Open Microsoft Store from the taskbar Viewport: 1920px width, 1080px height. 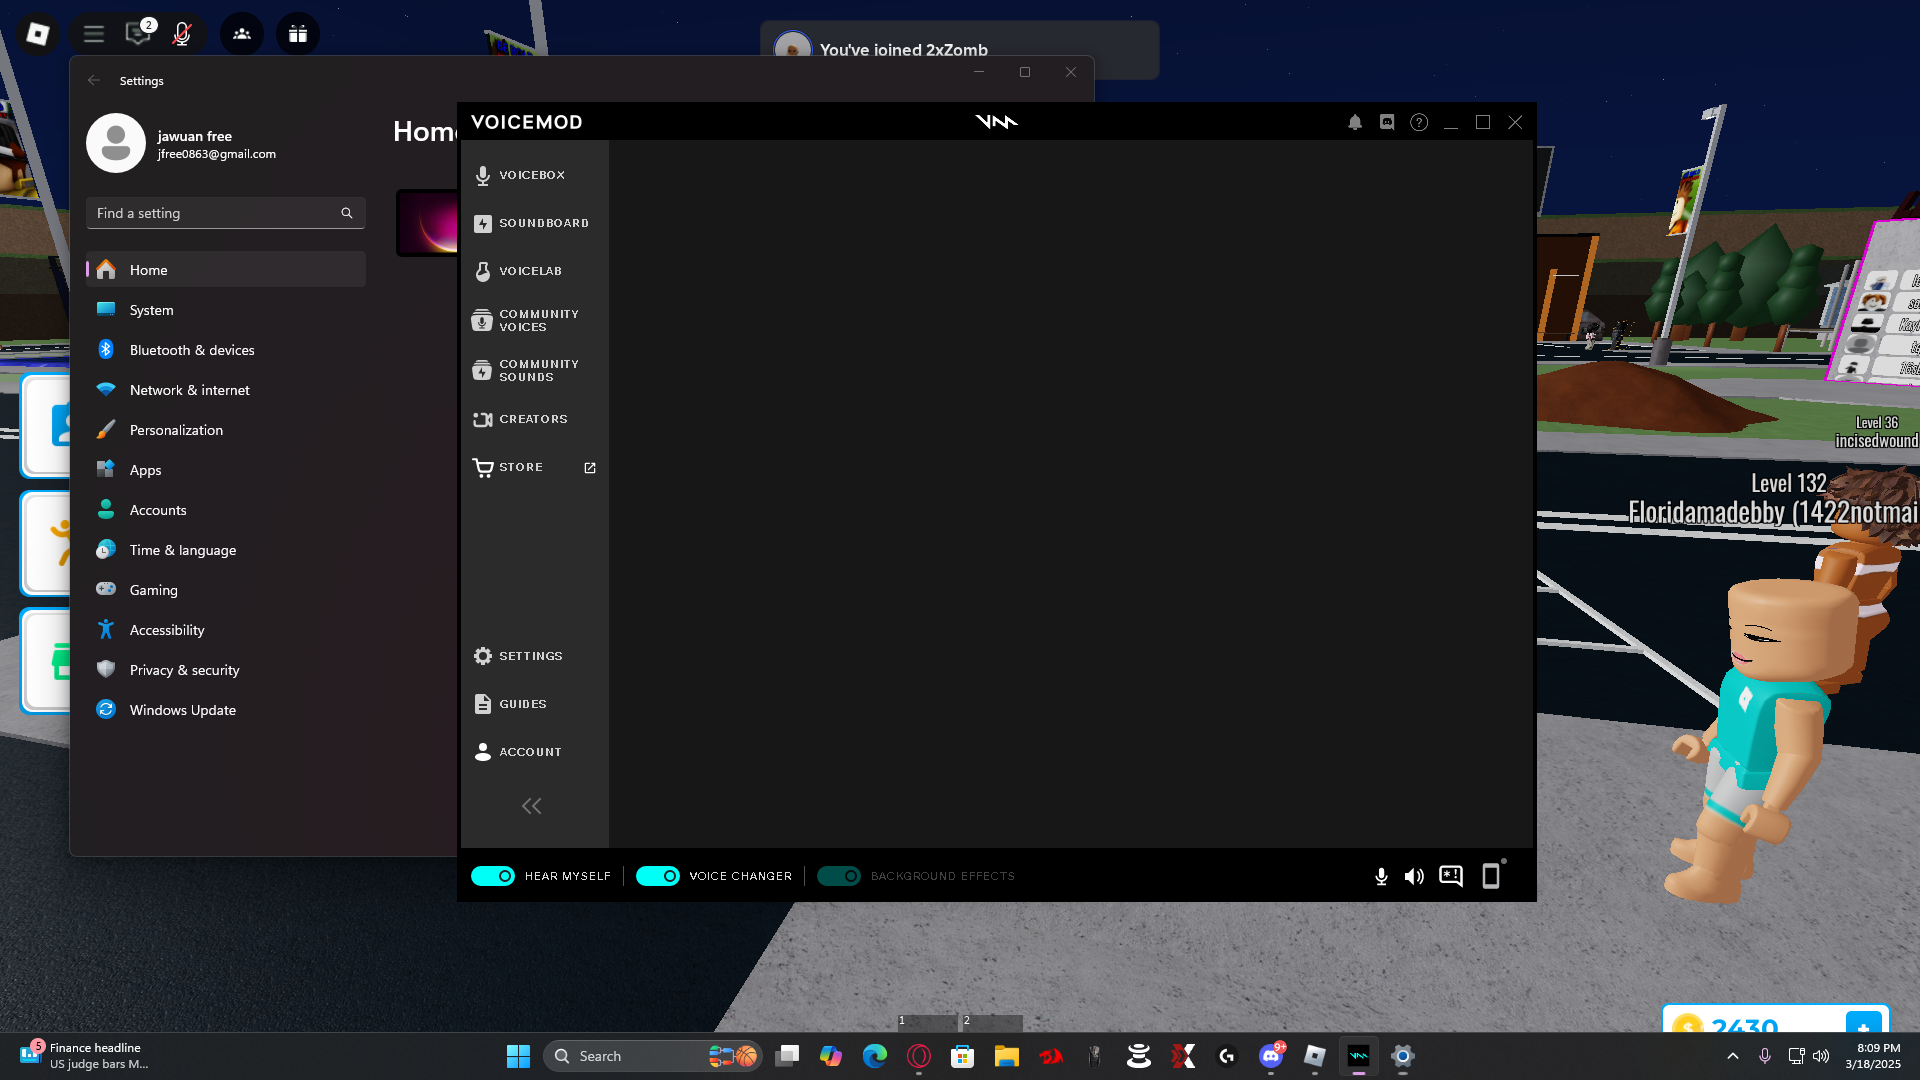coord(963,1056)
